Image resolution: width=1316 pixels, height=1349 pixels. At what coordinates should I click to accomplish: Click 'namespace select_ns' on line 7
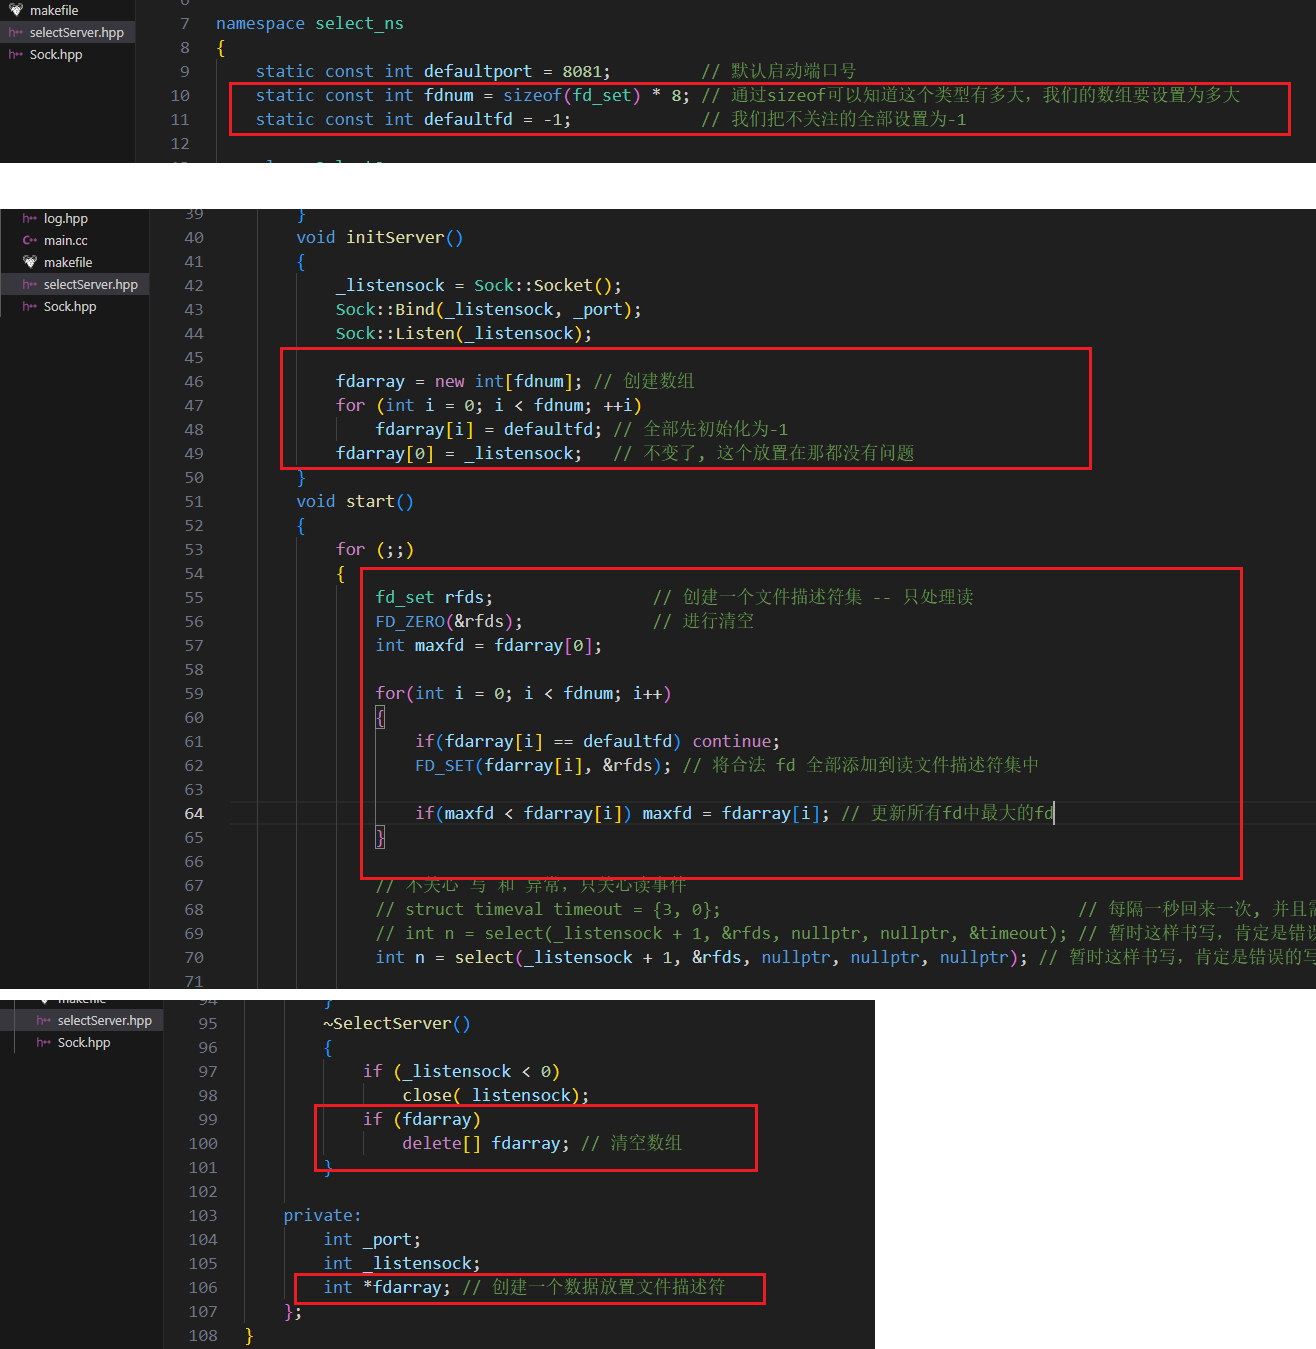point(310,23)
